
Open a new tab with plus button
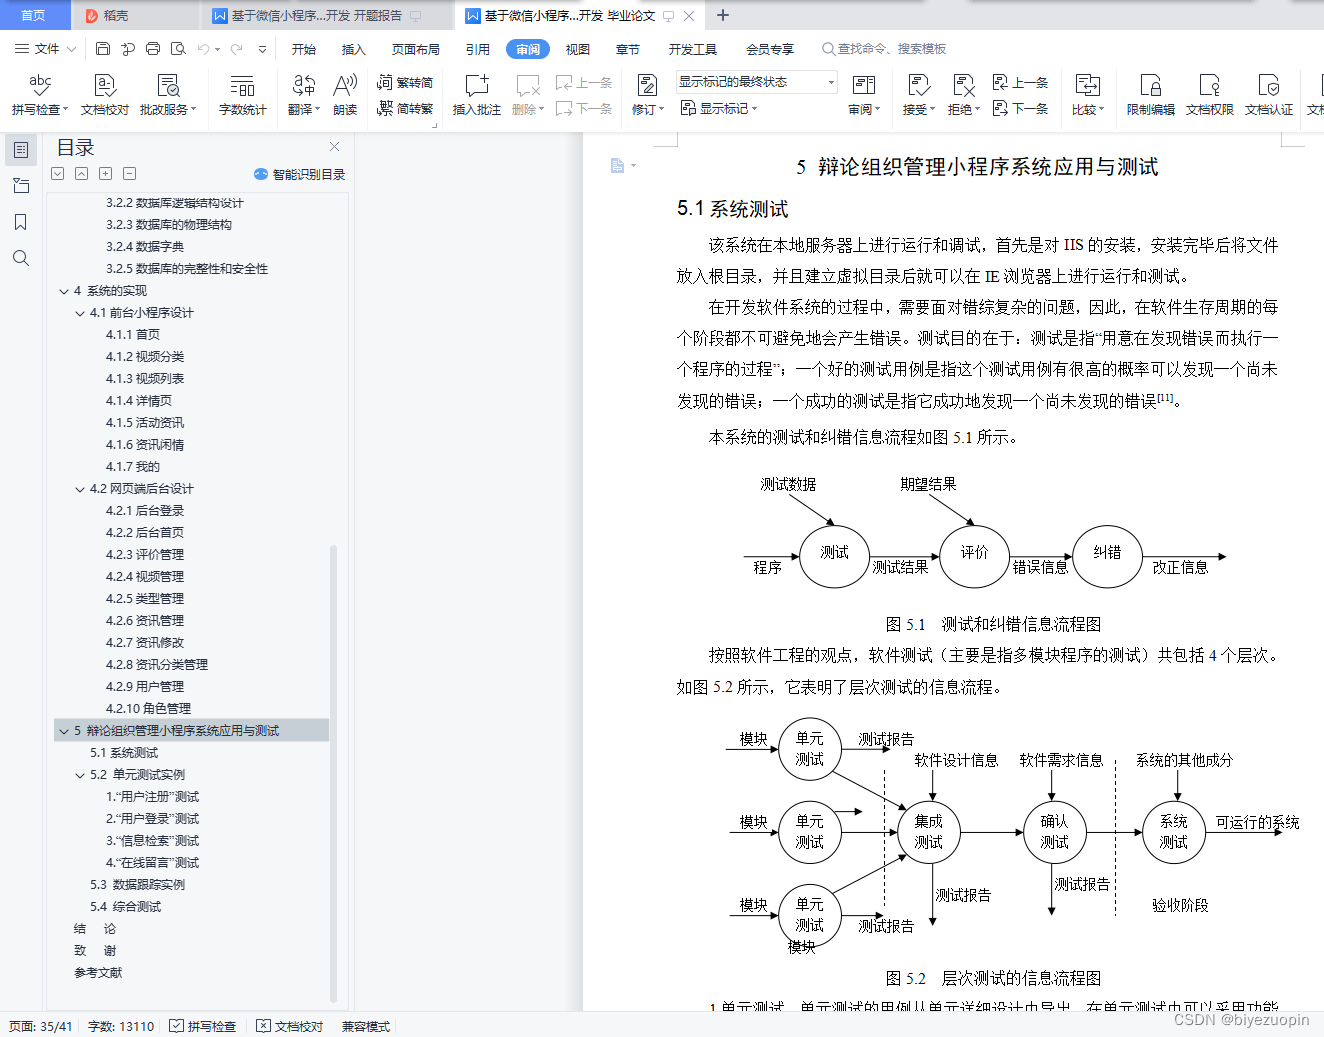(x=723, y=15)
